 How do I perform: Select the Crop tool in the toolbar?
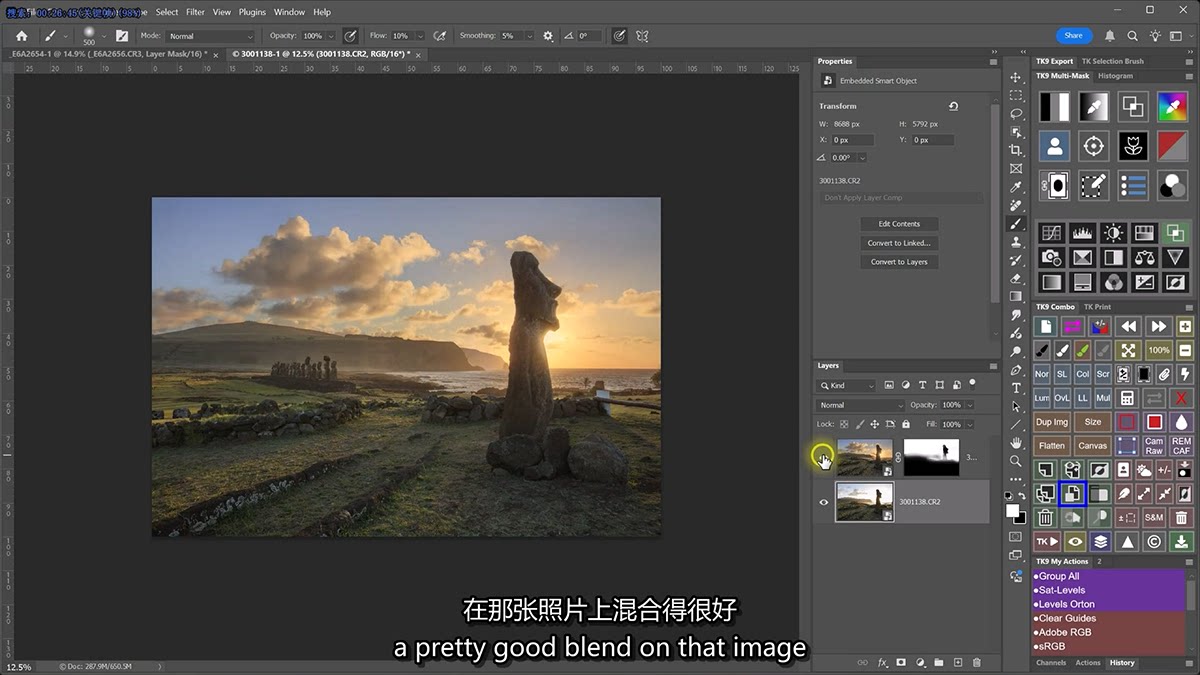click(1016, 150)
